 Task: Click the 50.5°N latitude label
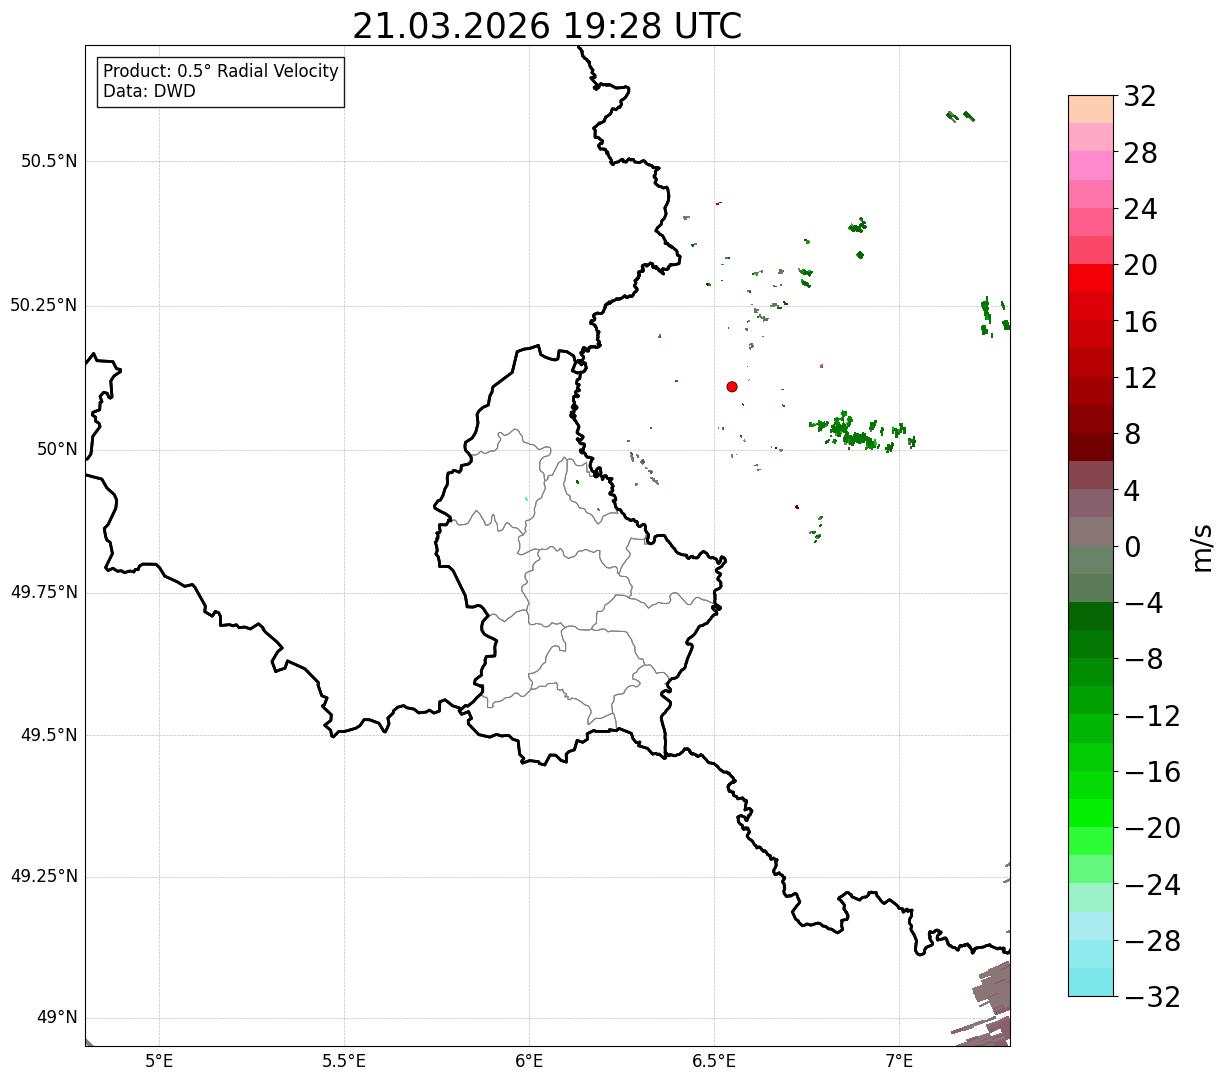coord(49,161)
